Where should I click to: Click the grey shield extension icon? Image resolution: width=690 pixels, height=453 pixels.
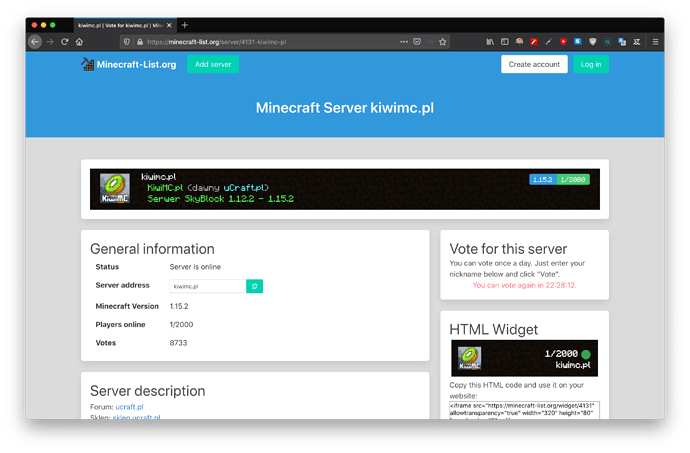click(x=593, y=42)
